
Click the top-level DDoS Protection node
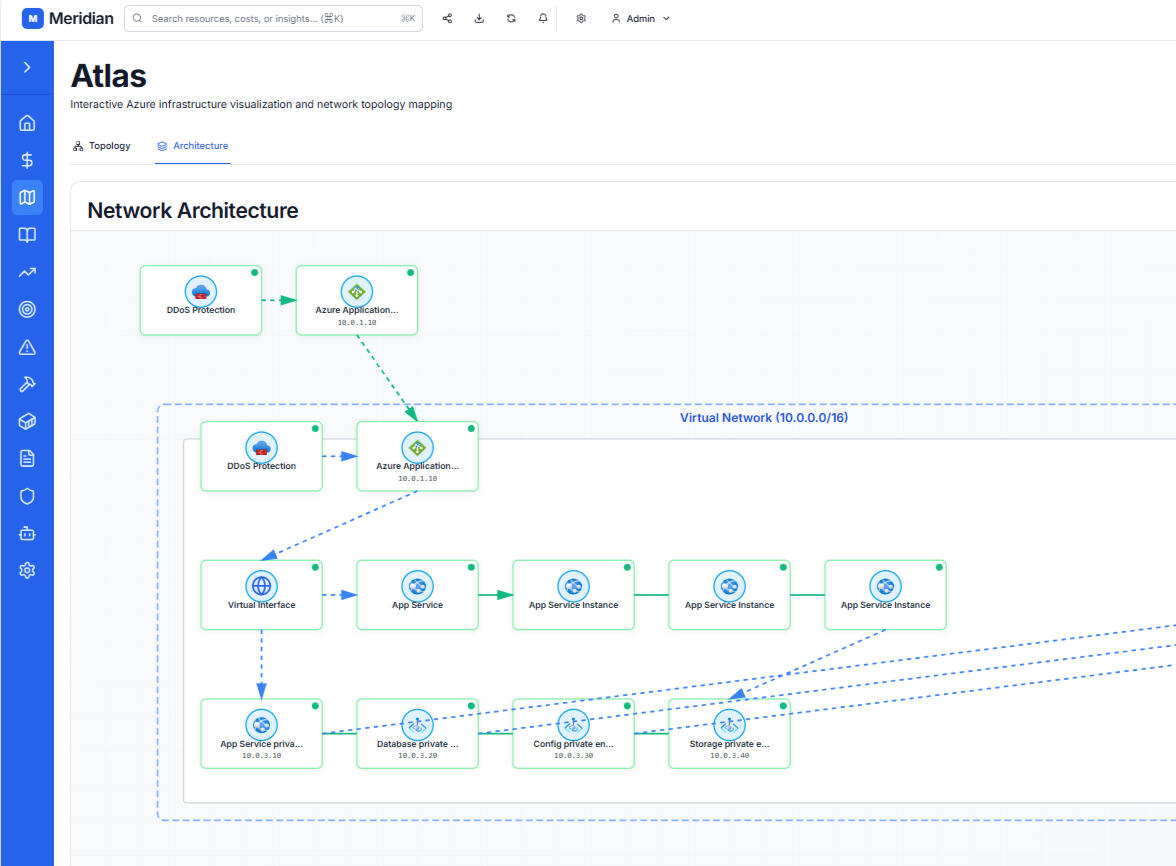click(x=201, y=300)
